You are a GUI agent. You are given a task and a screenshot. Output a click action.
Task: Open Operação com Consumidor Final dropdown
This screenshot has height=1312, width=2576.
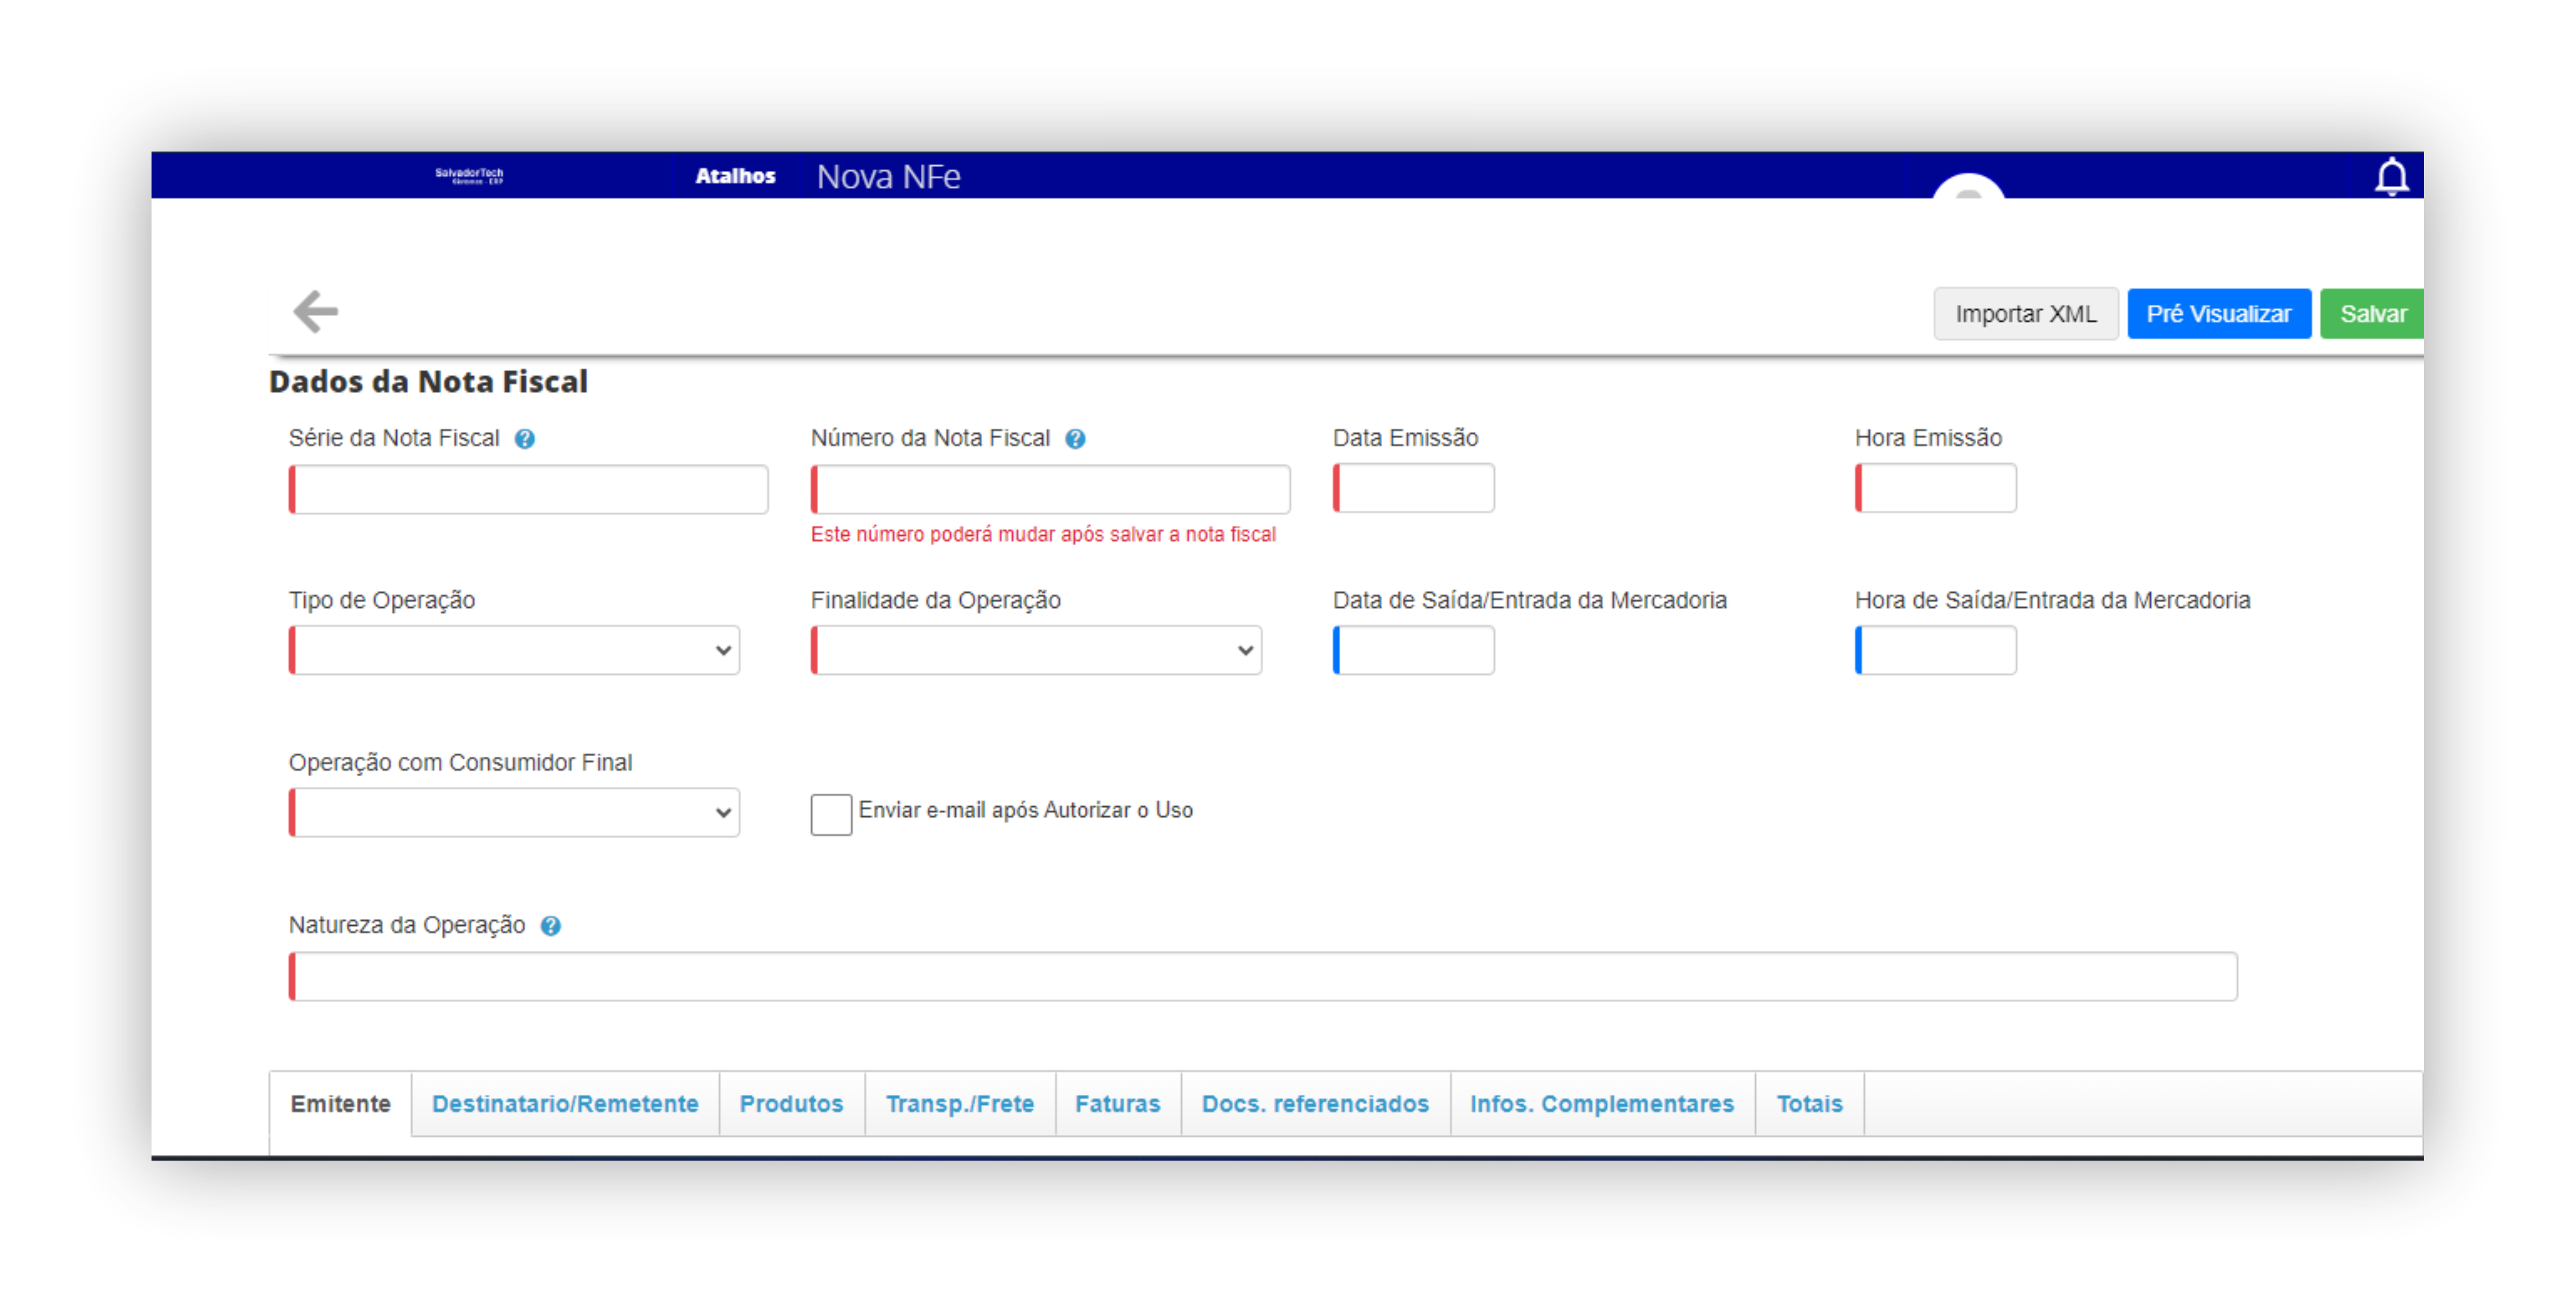coord(514,812)
